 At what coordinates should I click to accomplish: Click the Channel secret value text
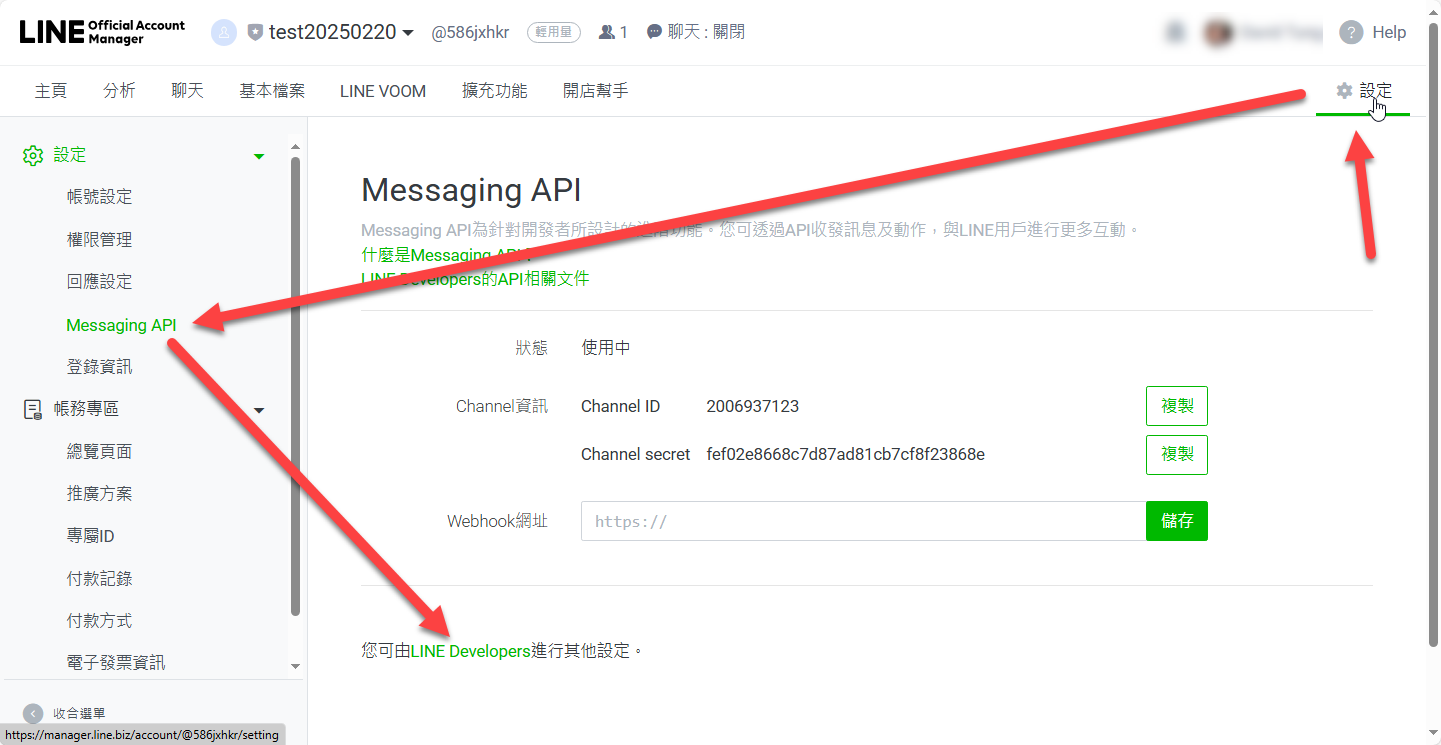[x=845, y=455]
